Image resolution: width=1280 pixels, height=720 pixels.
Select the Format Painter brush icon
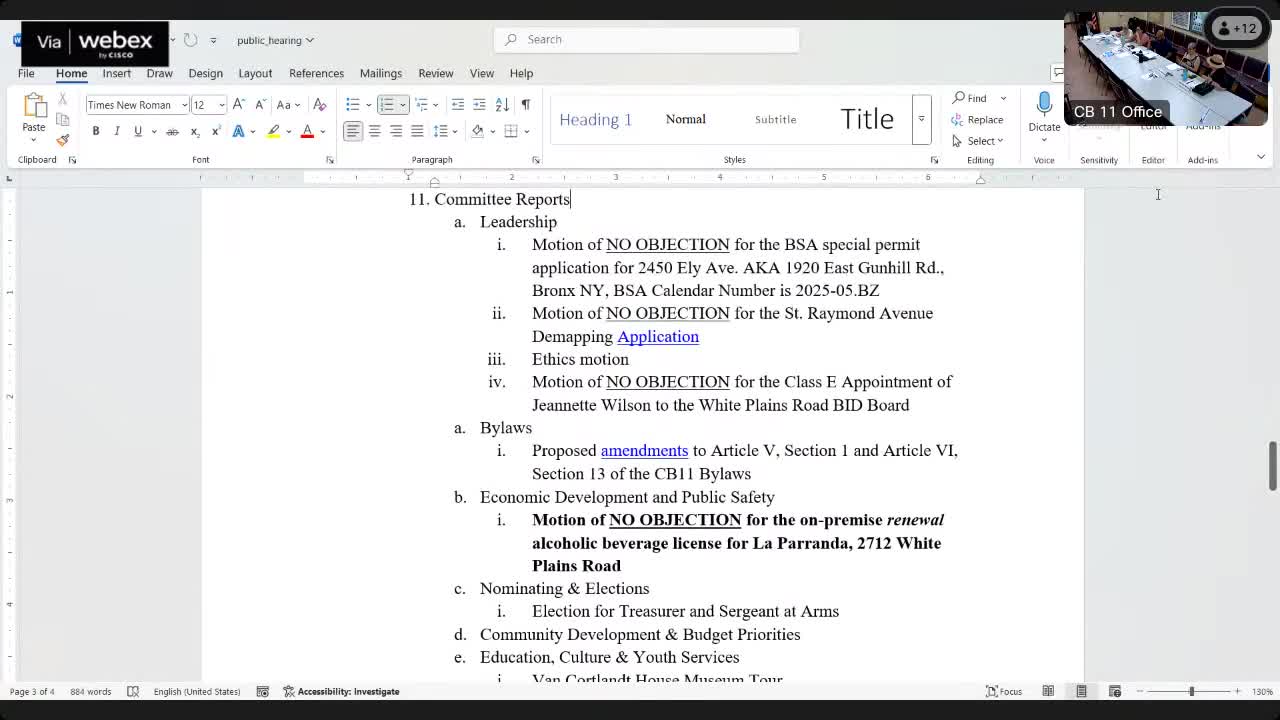click(x=62, y=140)
